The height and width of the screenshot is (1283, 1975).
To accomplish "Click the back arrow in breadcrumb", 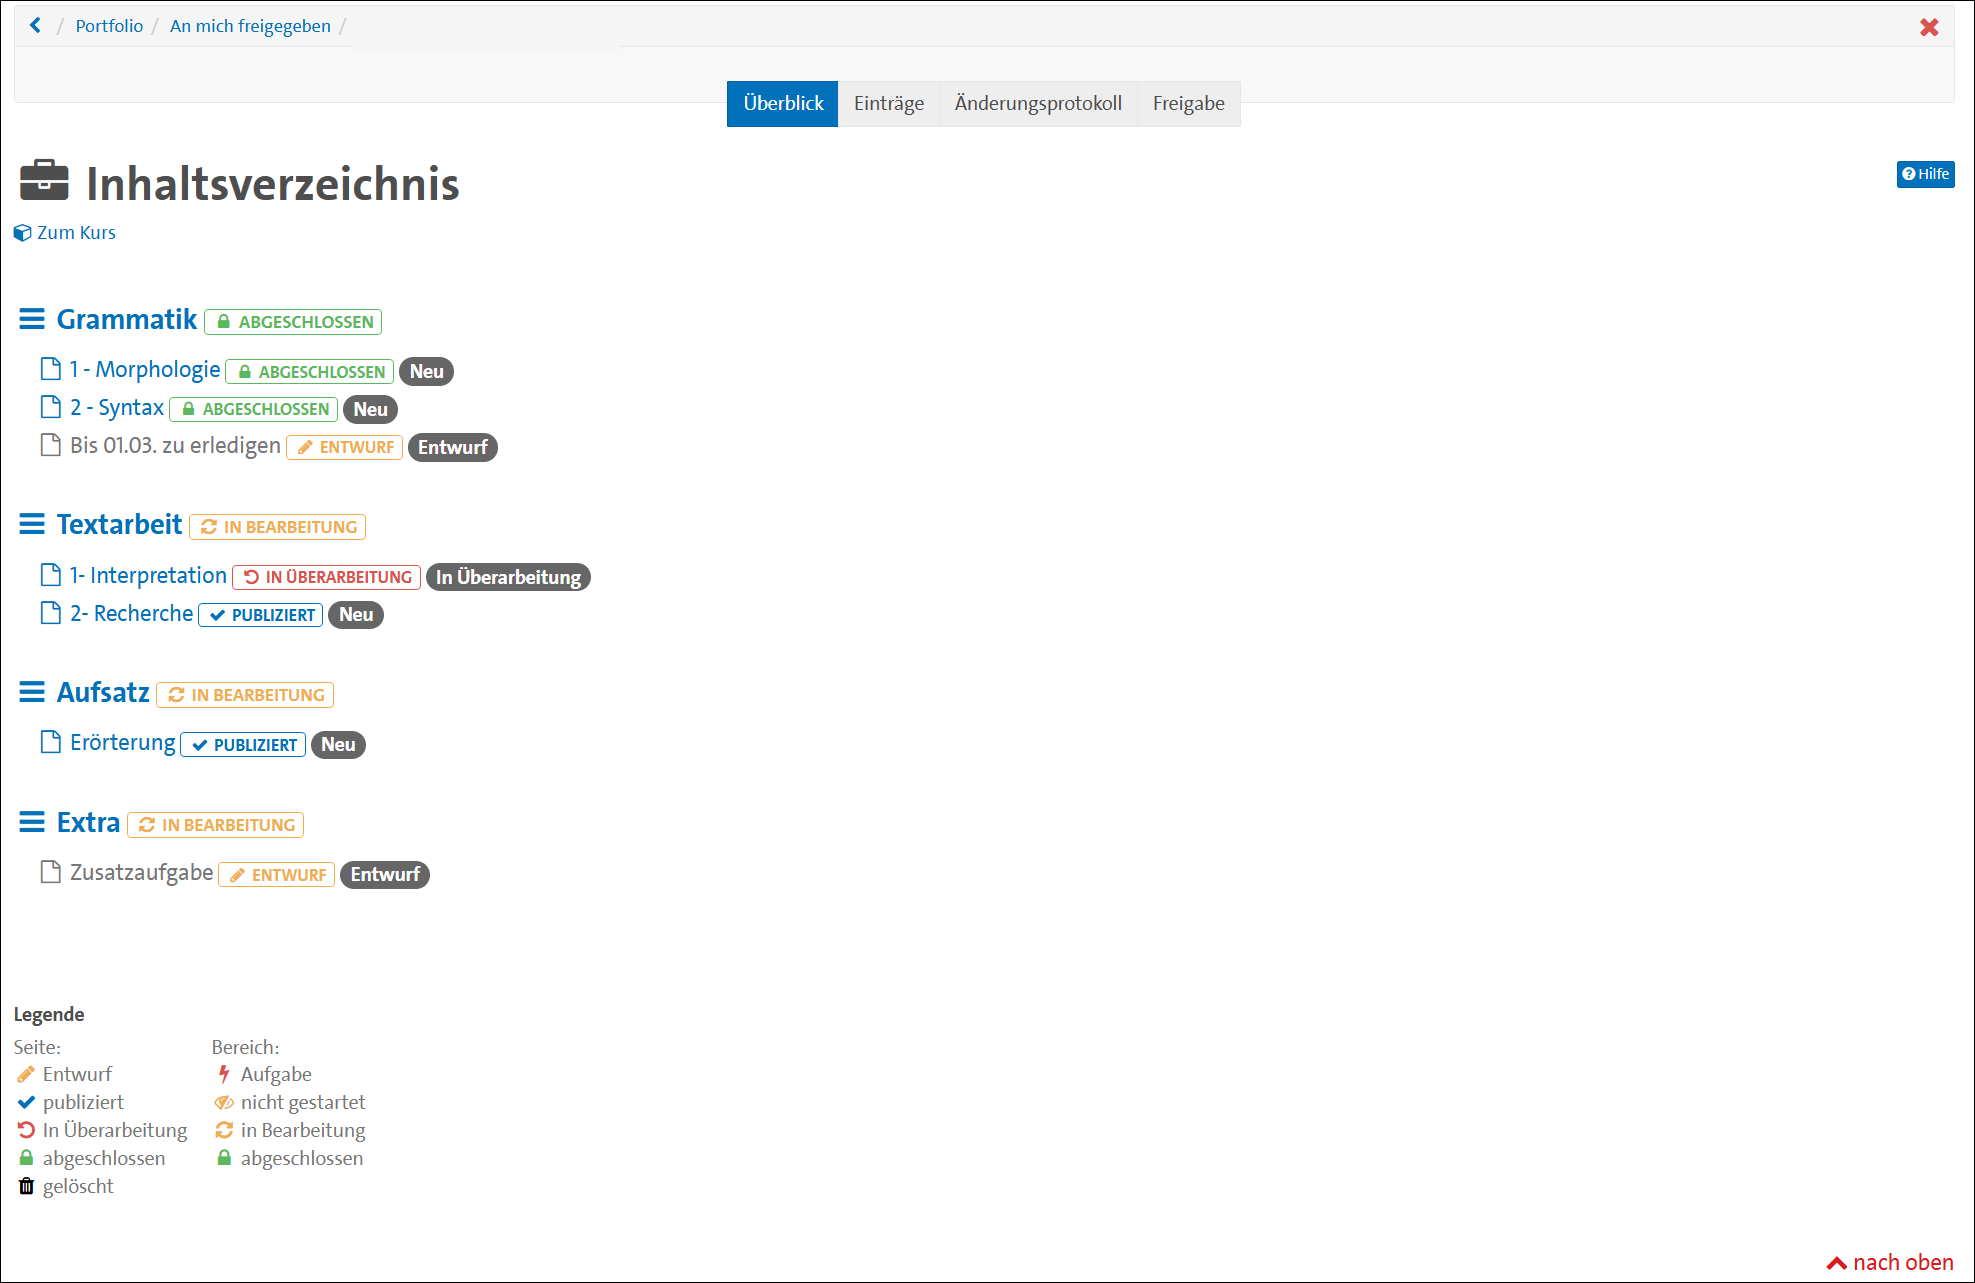I will [36, 25].
